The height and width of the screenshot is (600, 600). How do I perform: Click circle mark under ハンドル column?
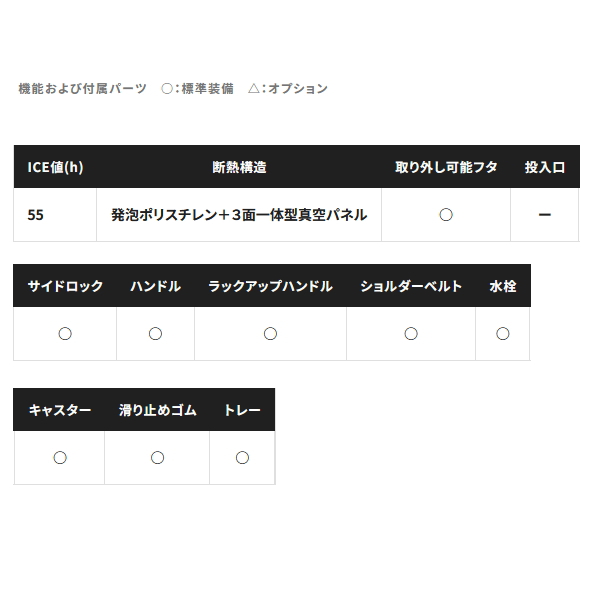coord(155,334)
